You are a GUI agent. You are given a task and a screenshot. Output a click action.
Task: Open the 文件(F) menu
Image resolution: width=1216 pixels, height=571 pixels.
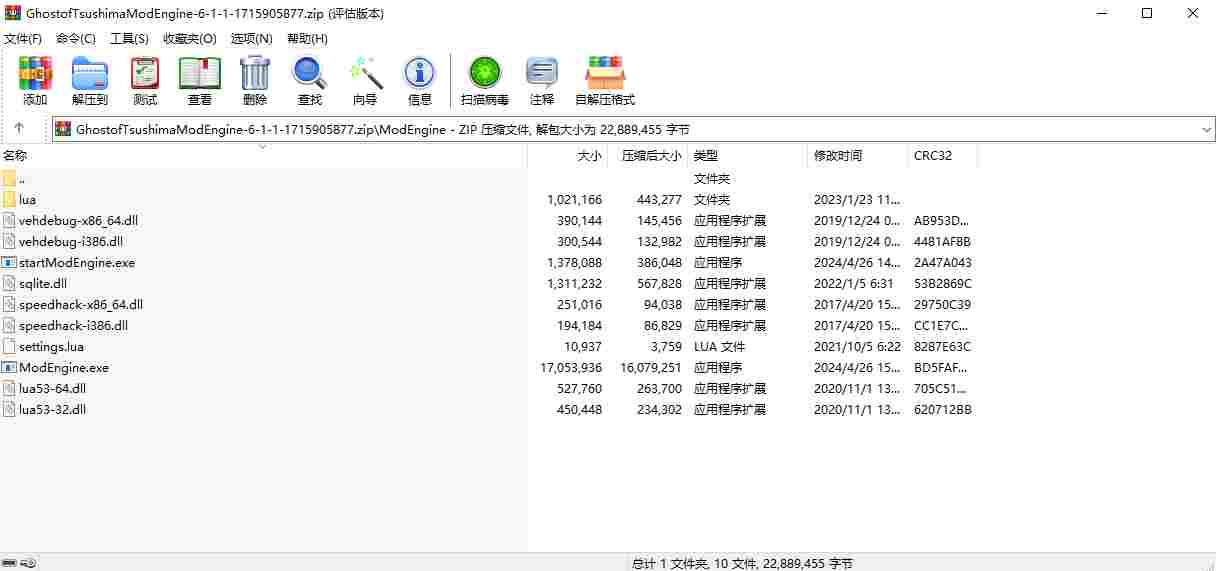23,39
